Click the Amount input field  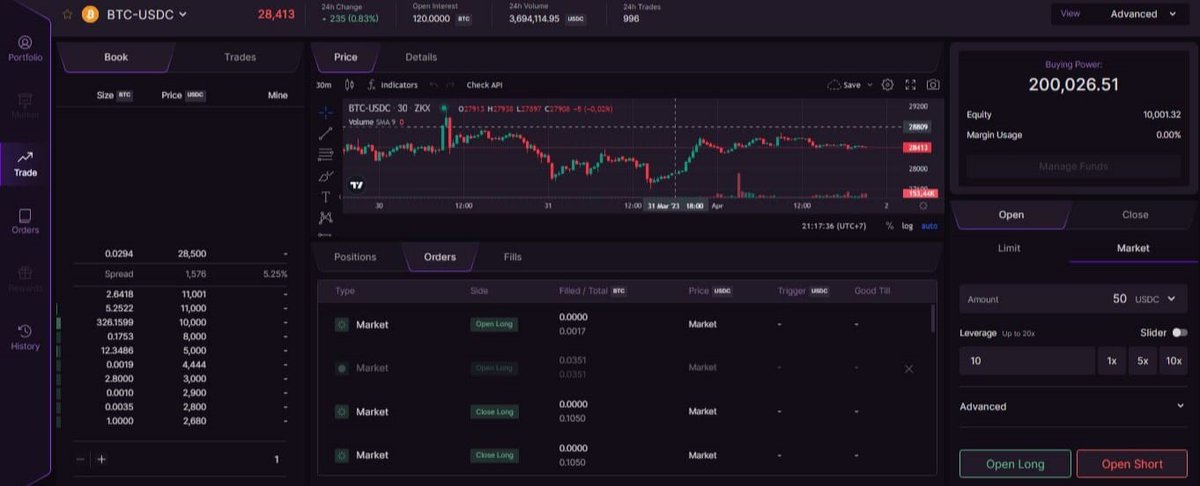(x=1073, y=299)
